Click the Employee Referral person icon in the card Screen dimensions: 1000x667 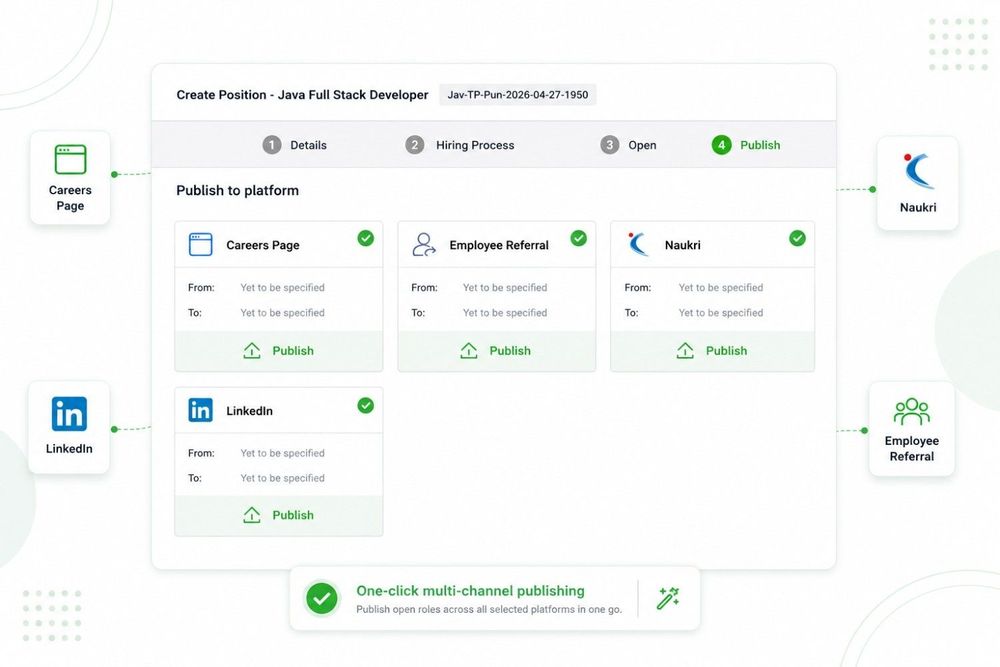click(423, 244)
